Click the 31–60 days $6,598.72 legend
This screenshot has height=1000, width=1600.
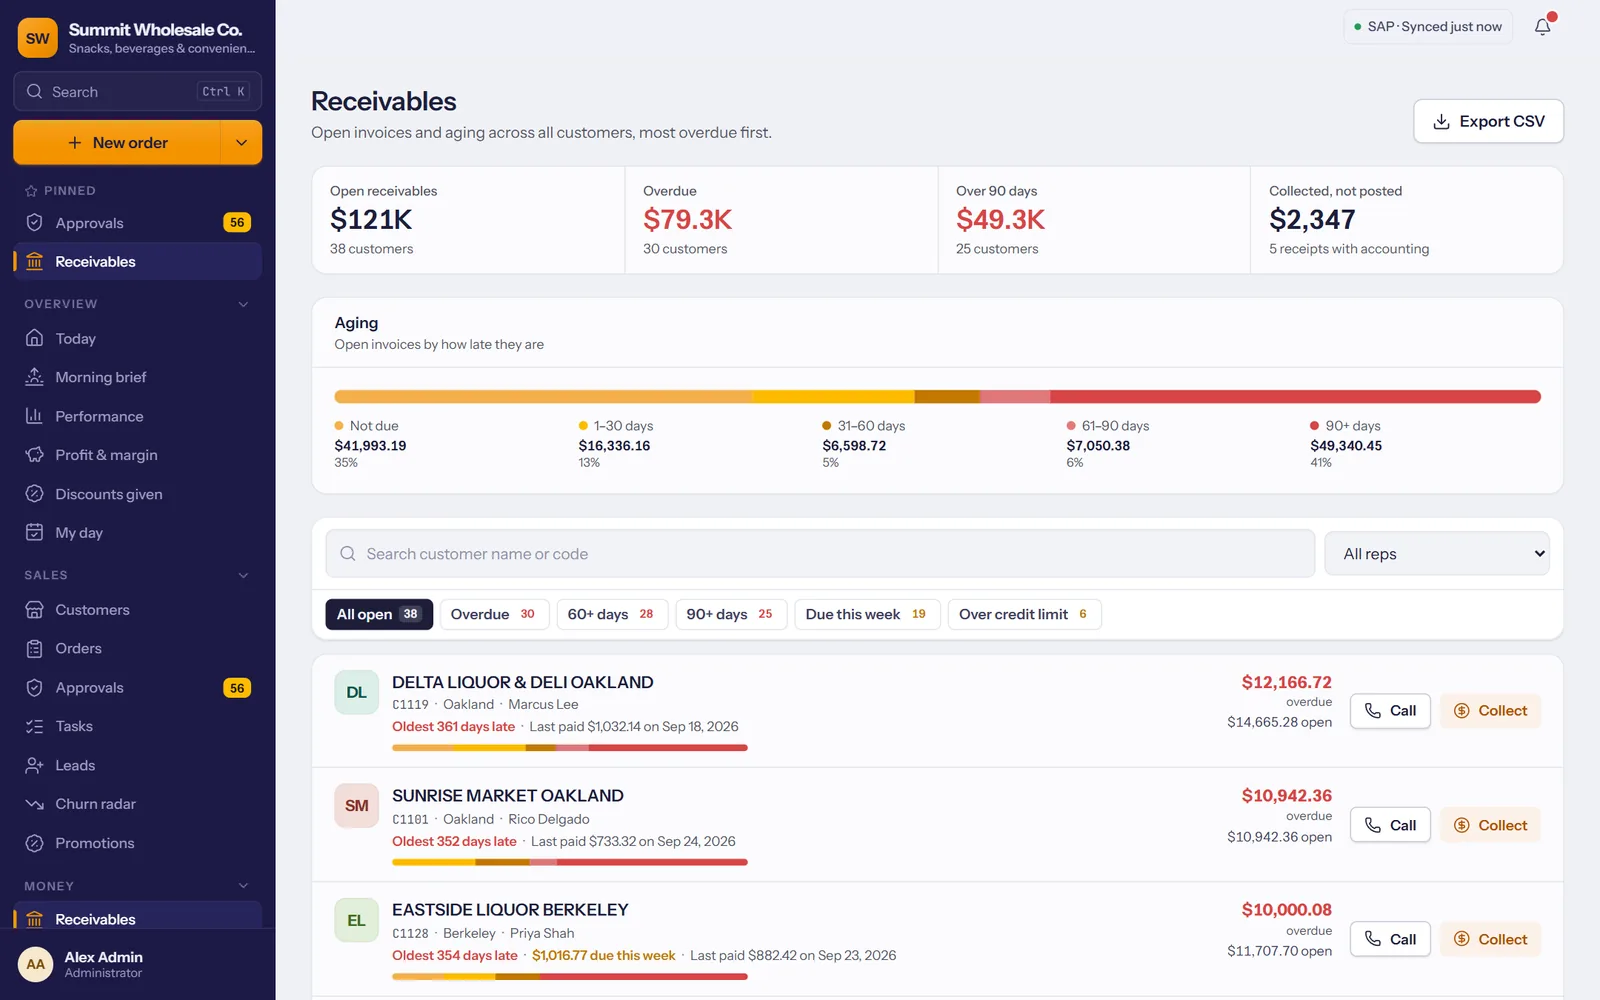(864, 443)
